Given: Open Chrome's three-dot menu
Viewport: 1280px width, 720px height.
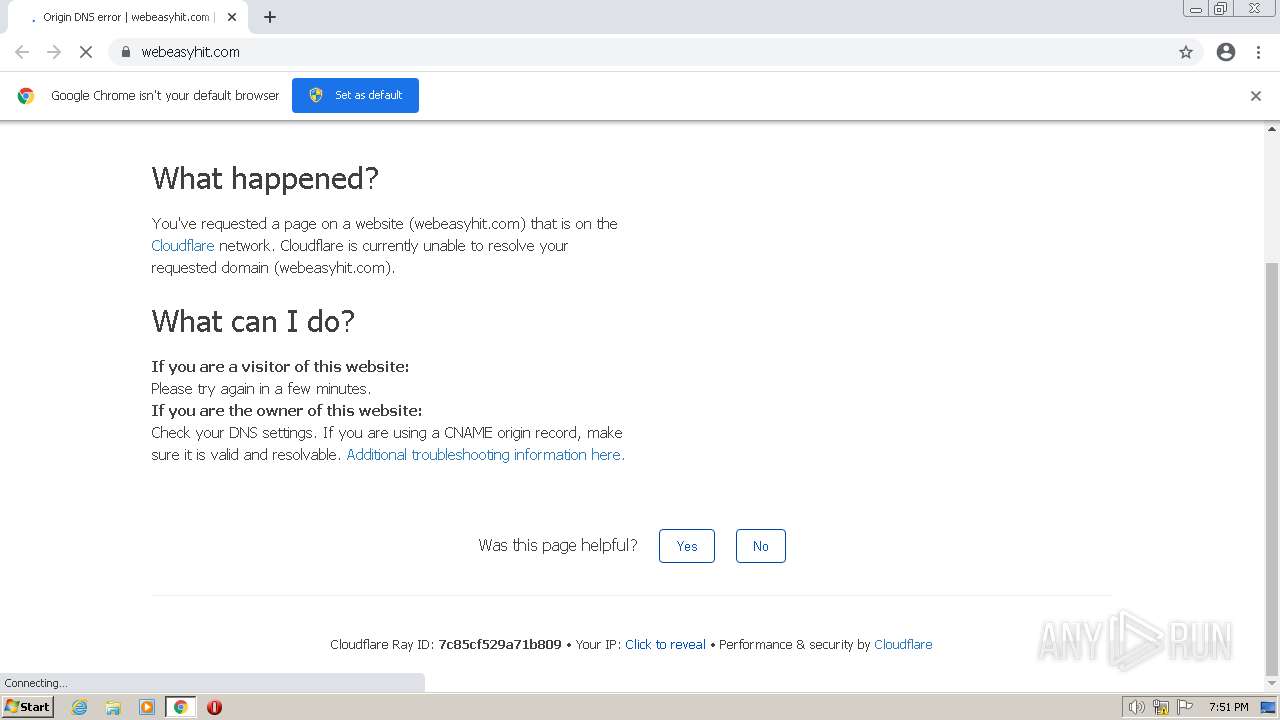Looking at the screenshot, I should pyautogui.click(x=1258, y=52).
